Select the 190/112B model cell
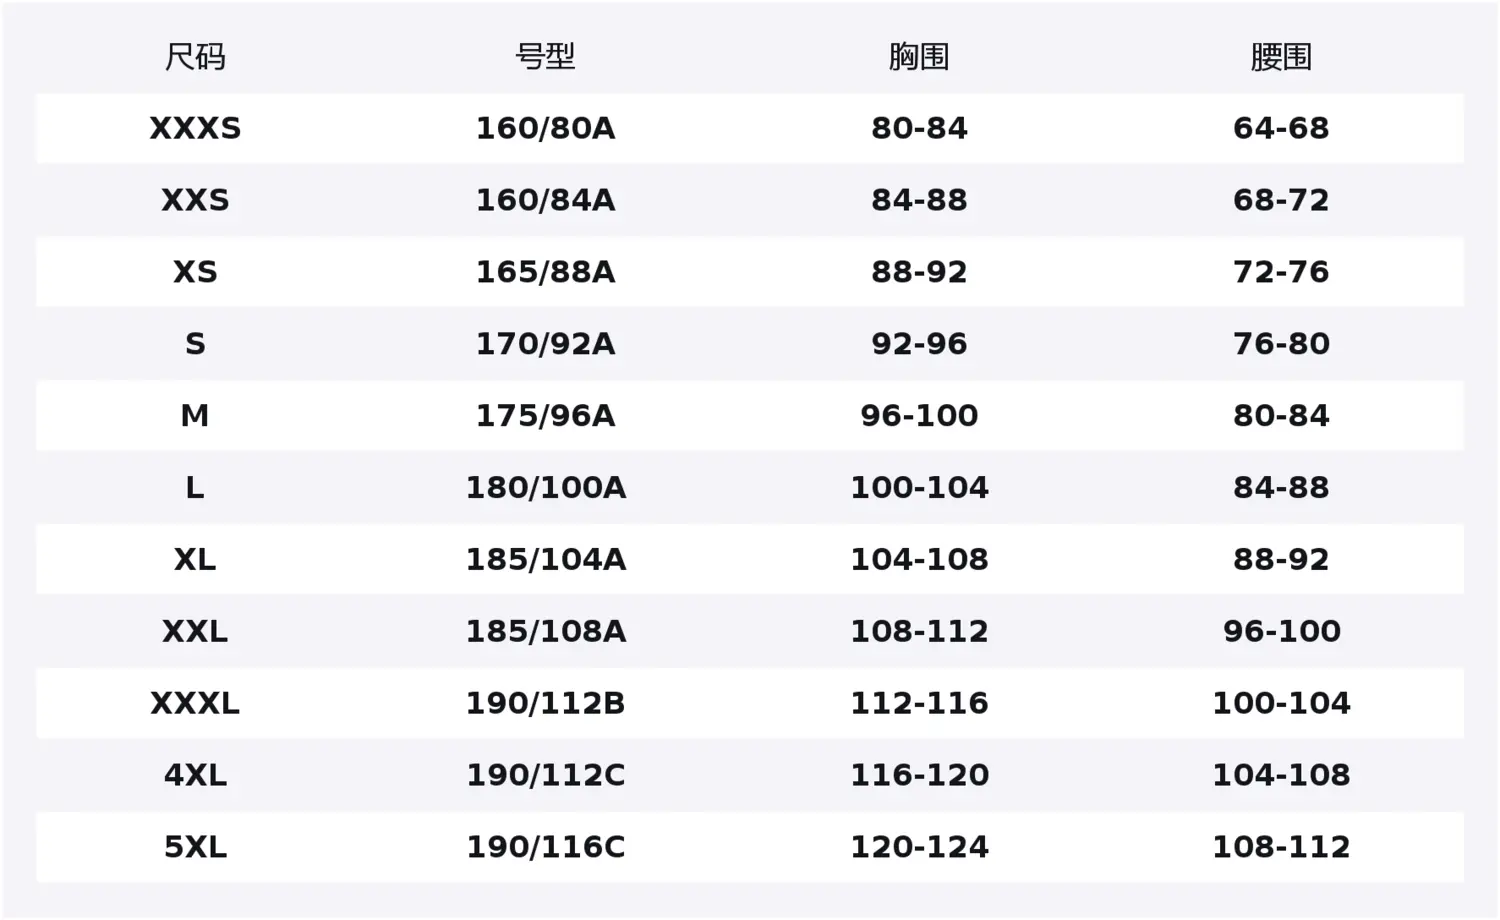 point(545,703)
